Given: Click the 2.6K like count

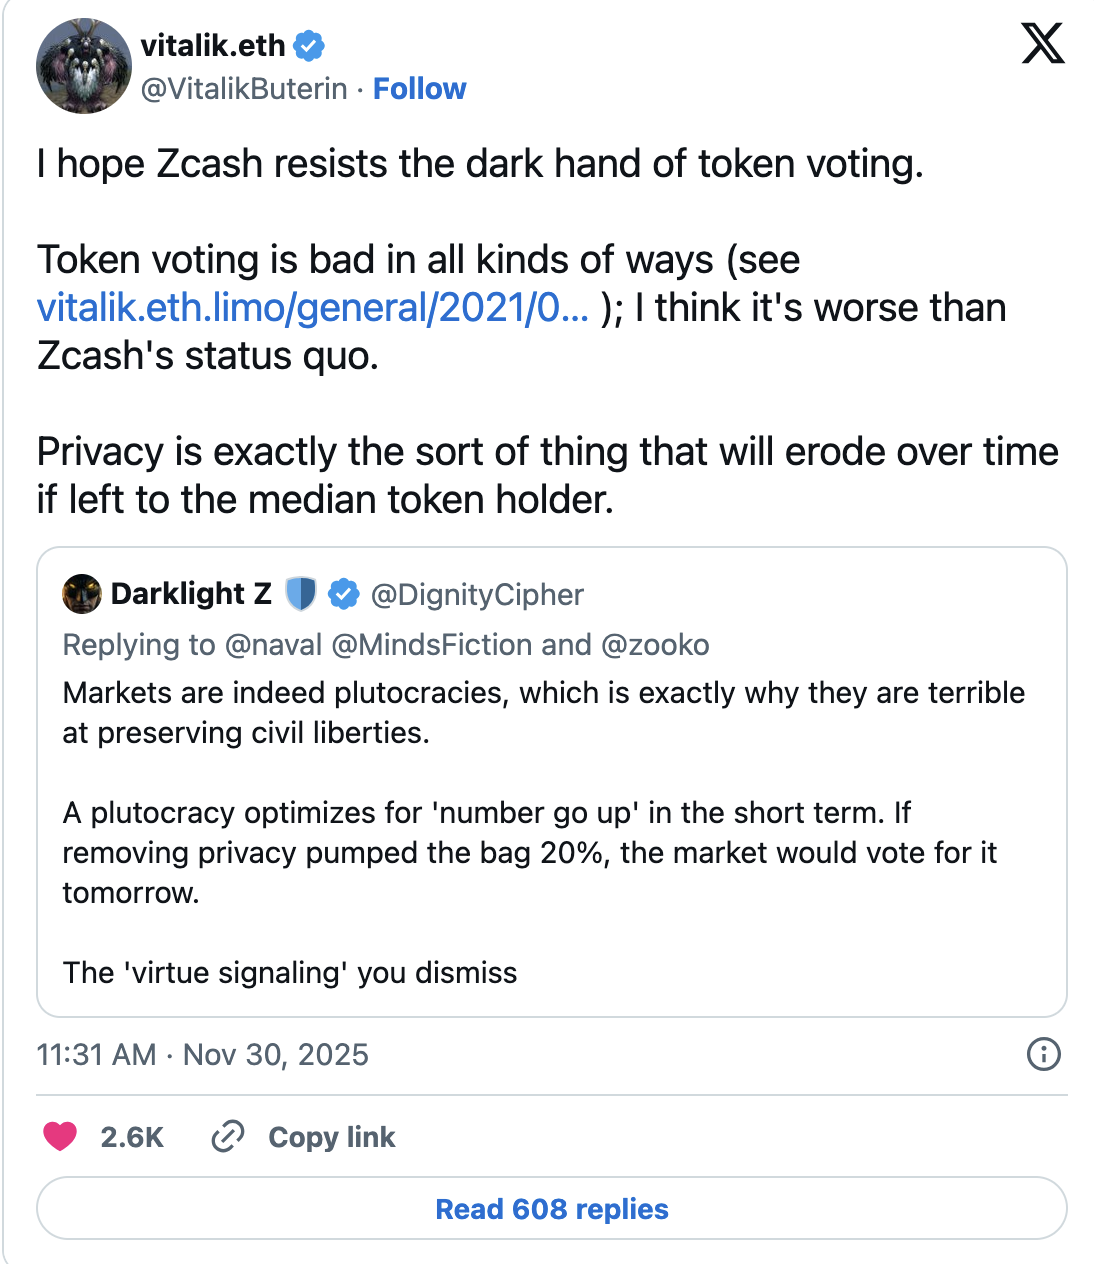Looking at the screenshot, I should pos(131,1137).
